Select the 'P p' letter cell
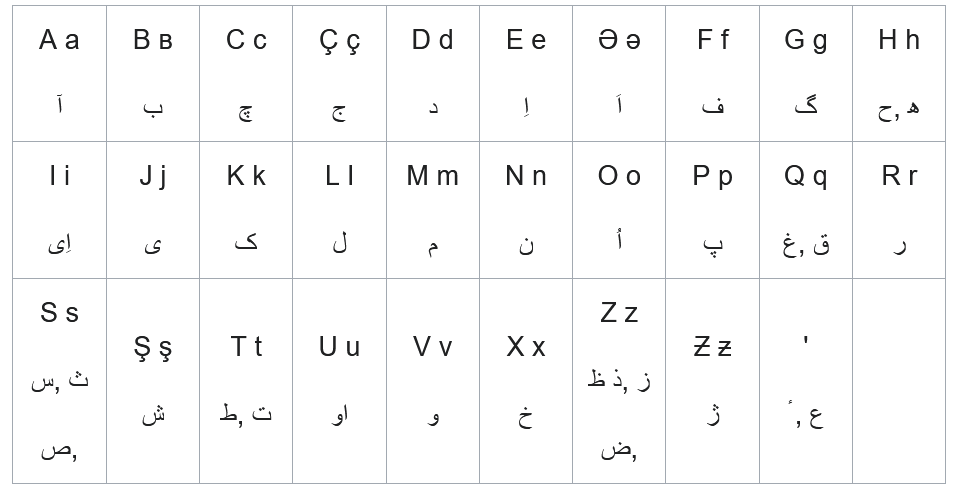This screenshot has width=959, height=494. pyautogui.click(x=713, y=210)
